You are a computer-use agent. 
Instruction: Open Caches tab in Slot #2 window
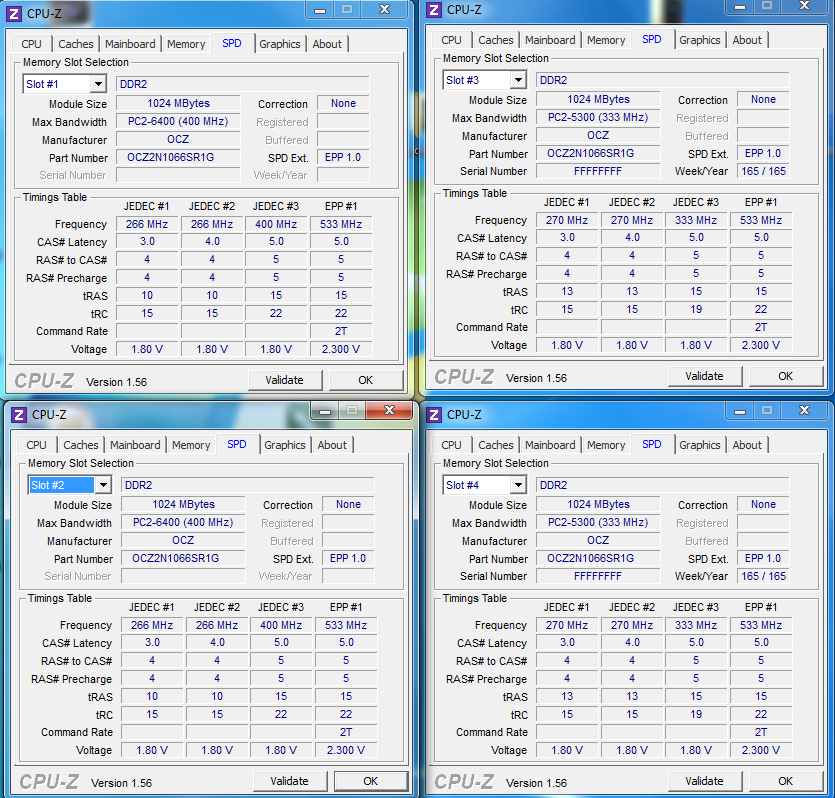[81, 445]
